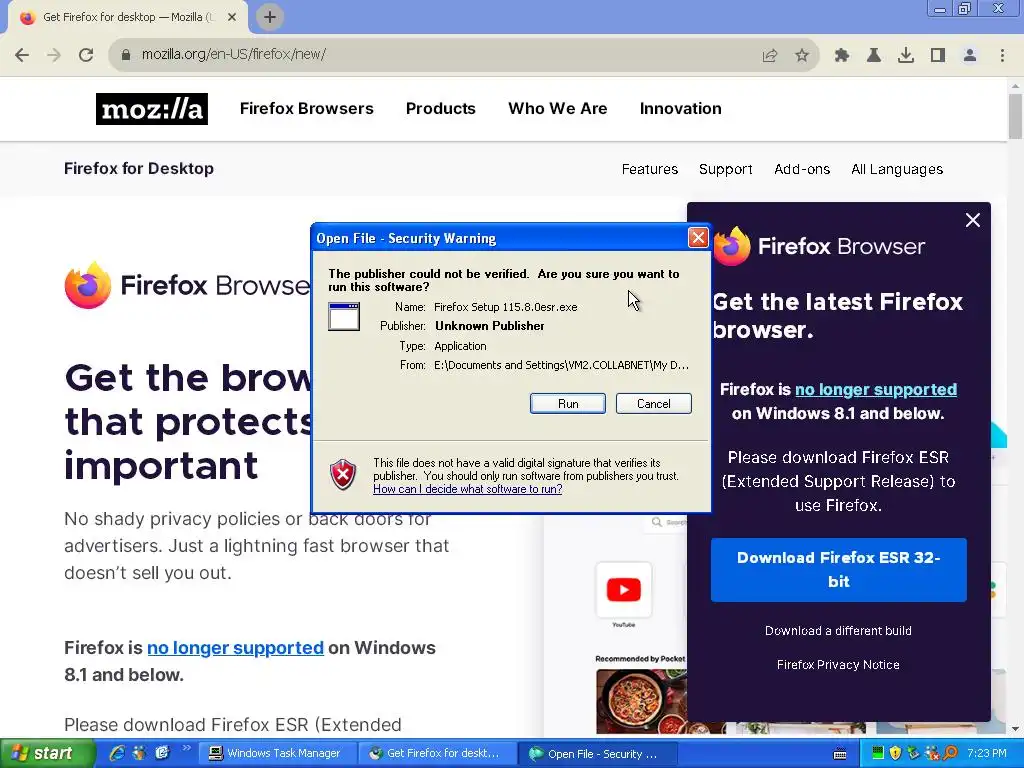Click Download Firefox ESR 32-bit button
This screenshot has height=768, width=1024.
tap(839, 569)
